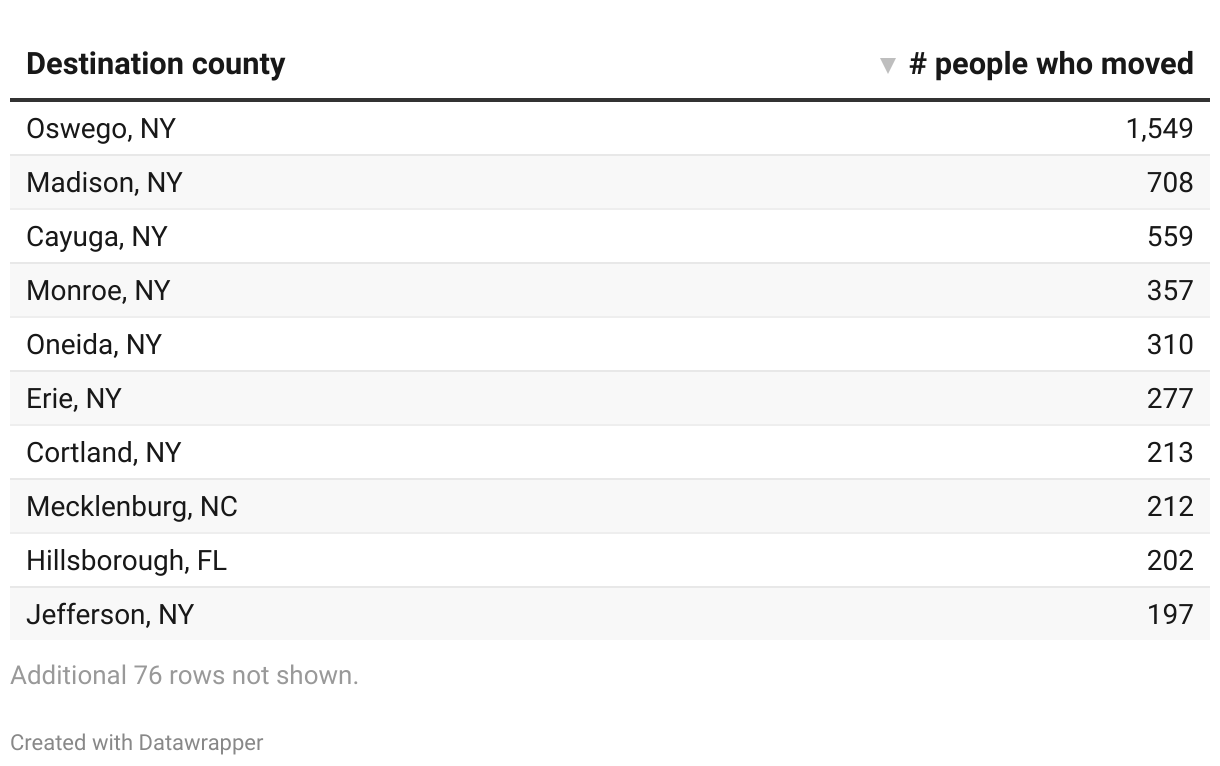Open the Created with Datawrapper link
Viewport: 1220px width, 766px height.
(x=137, y=743)
